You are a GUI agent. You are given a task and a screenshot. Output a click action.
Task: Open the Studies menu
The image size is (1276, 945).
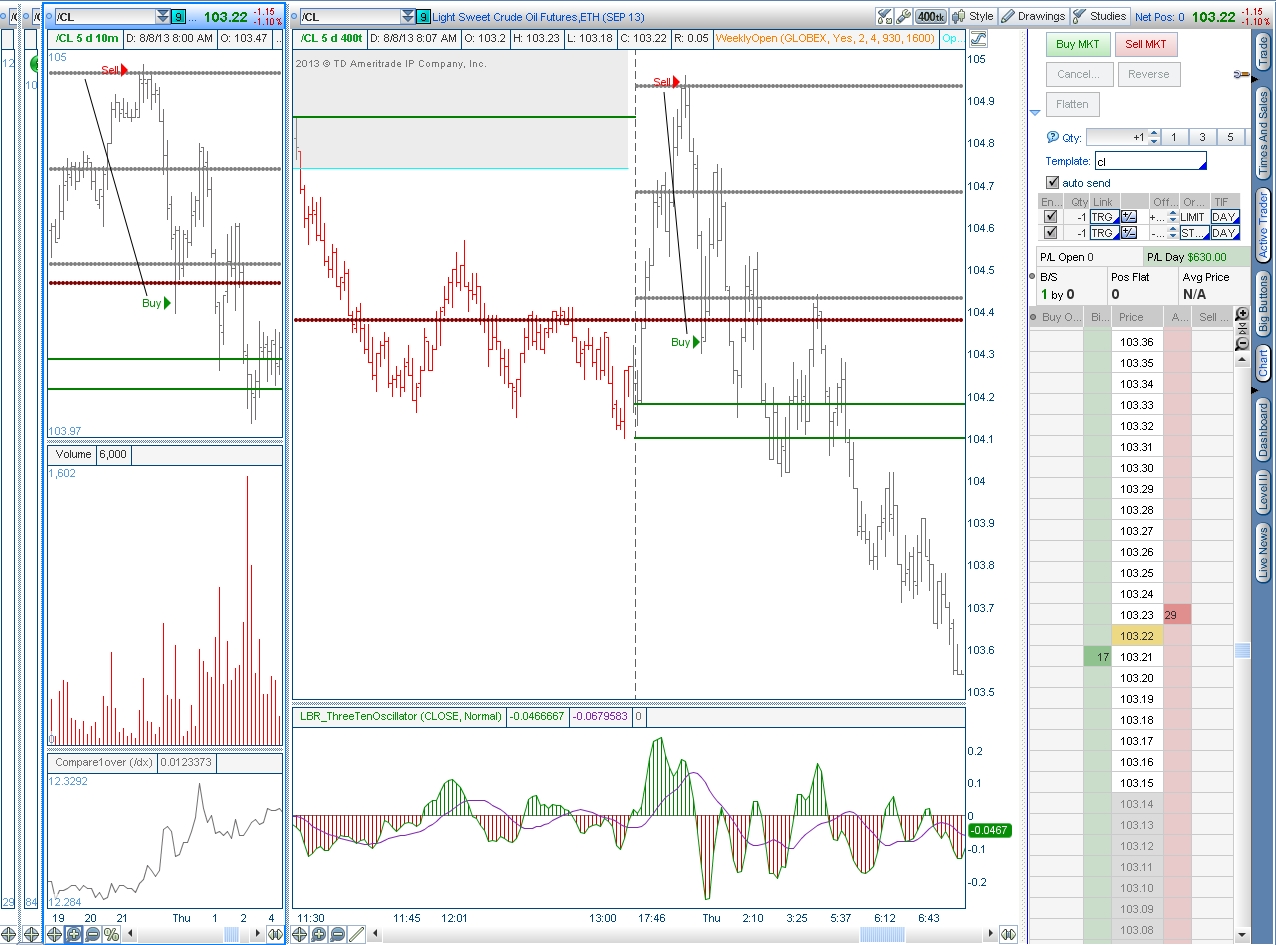point(1100,16)
